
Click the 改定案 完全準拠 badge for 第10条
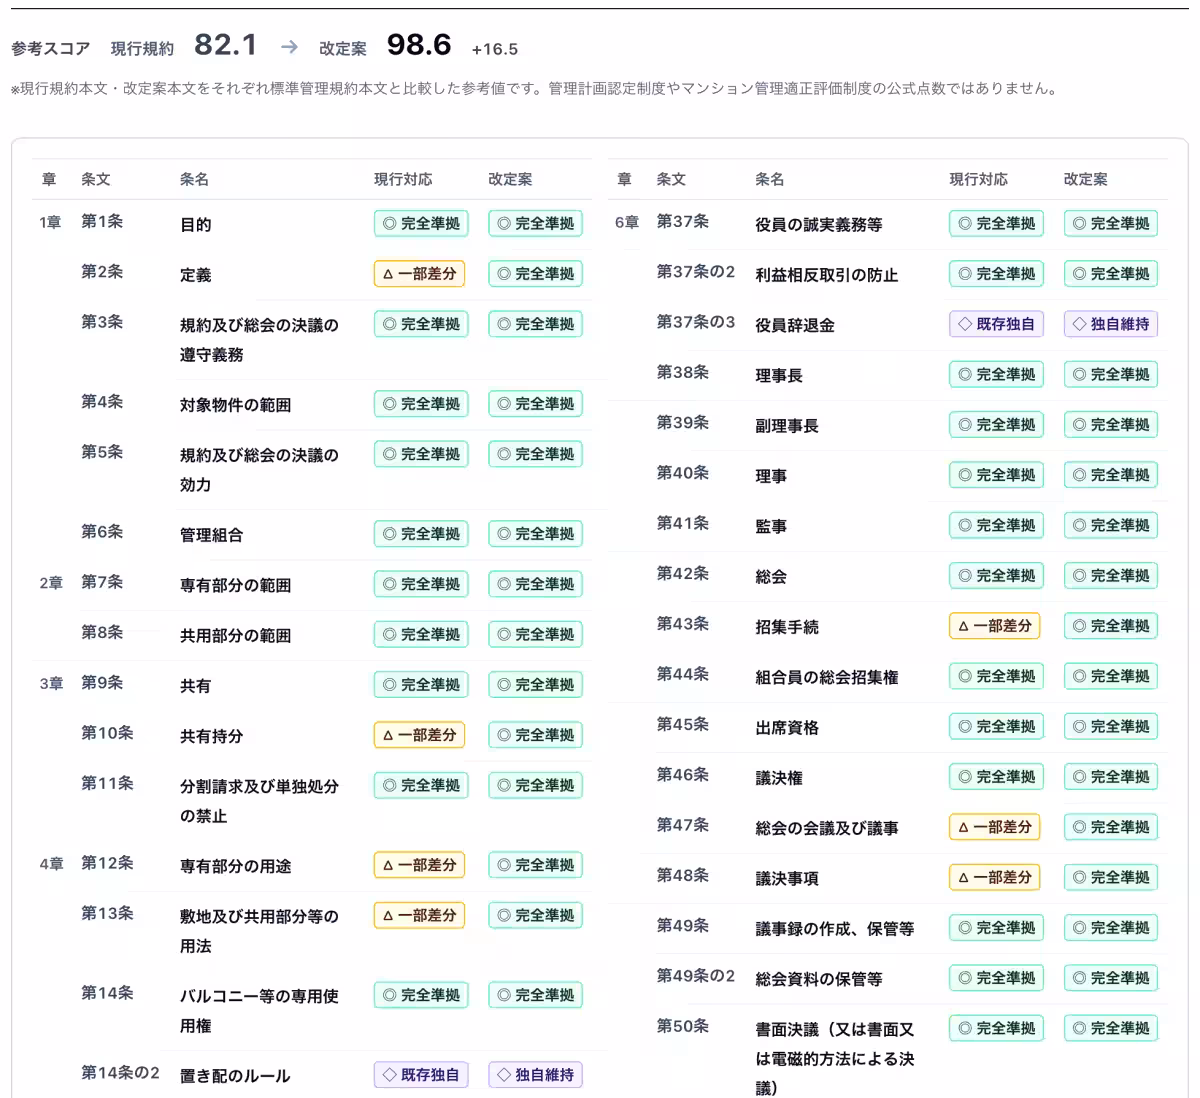coord(535,735)
